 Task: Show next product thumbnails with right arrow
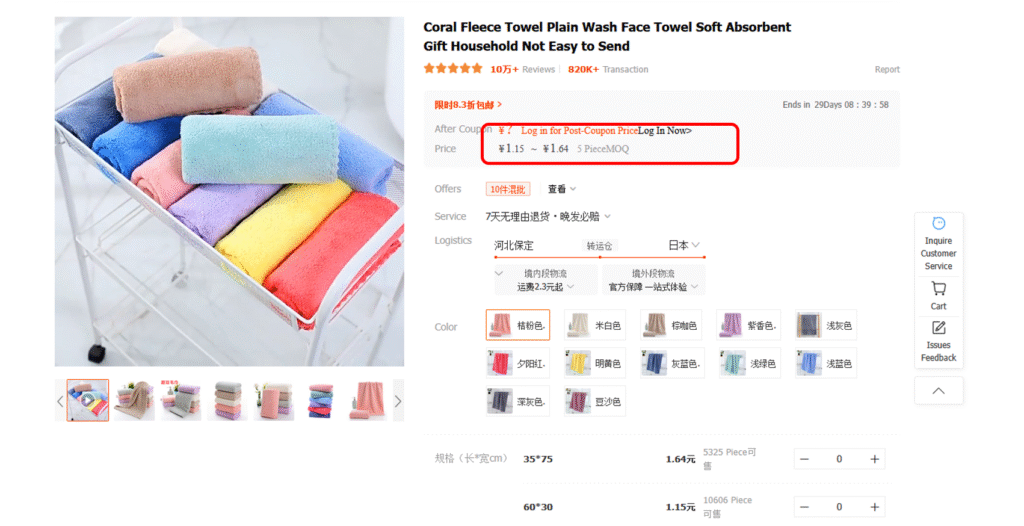pos(398,401)
